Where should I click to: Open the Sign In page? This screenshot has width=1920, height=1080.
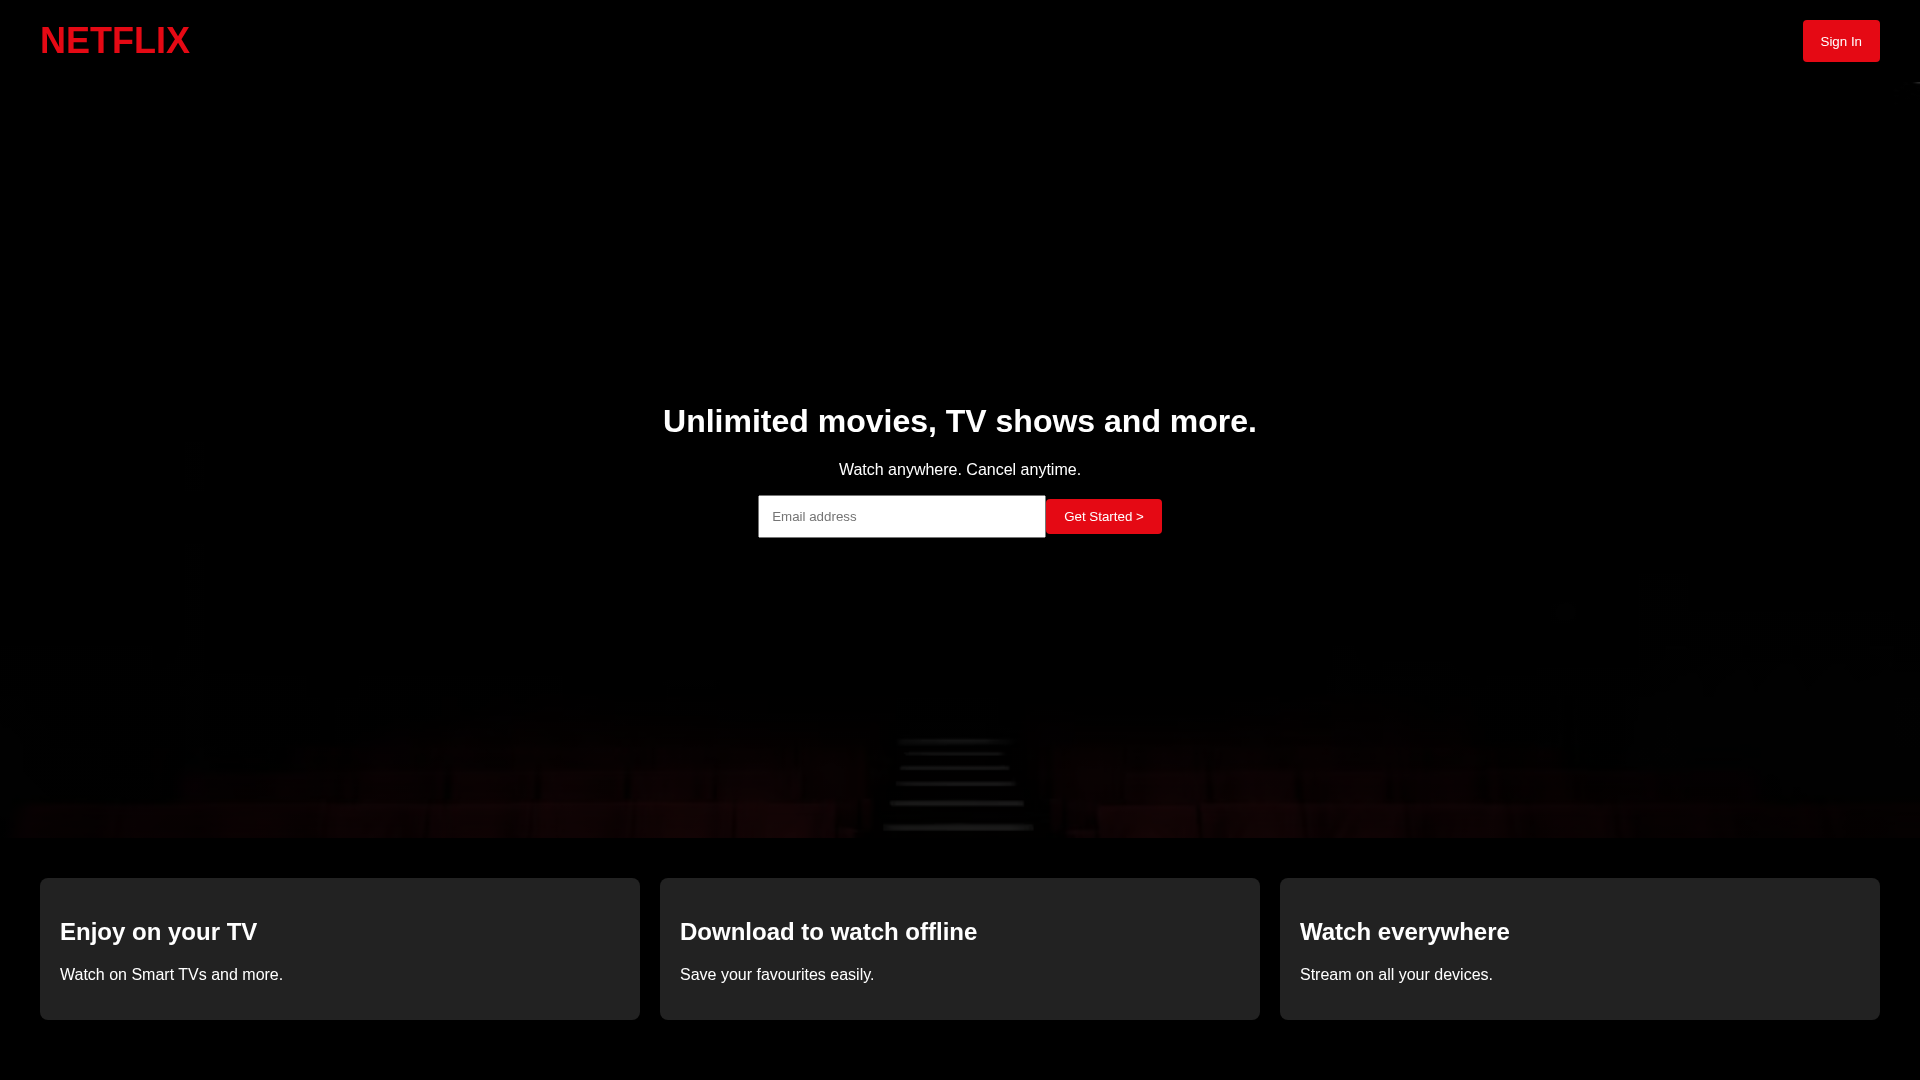pyautogui.click(x=1841, y=41)
